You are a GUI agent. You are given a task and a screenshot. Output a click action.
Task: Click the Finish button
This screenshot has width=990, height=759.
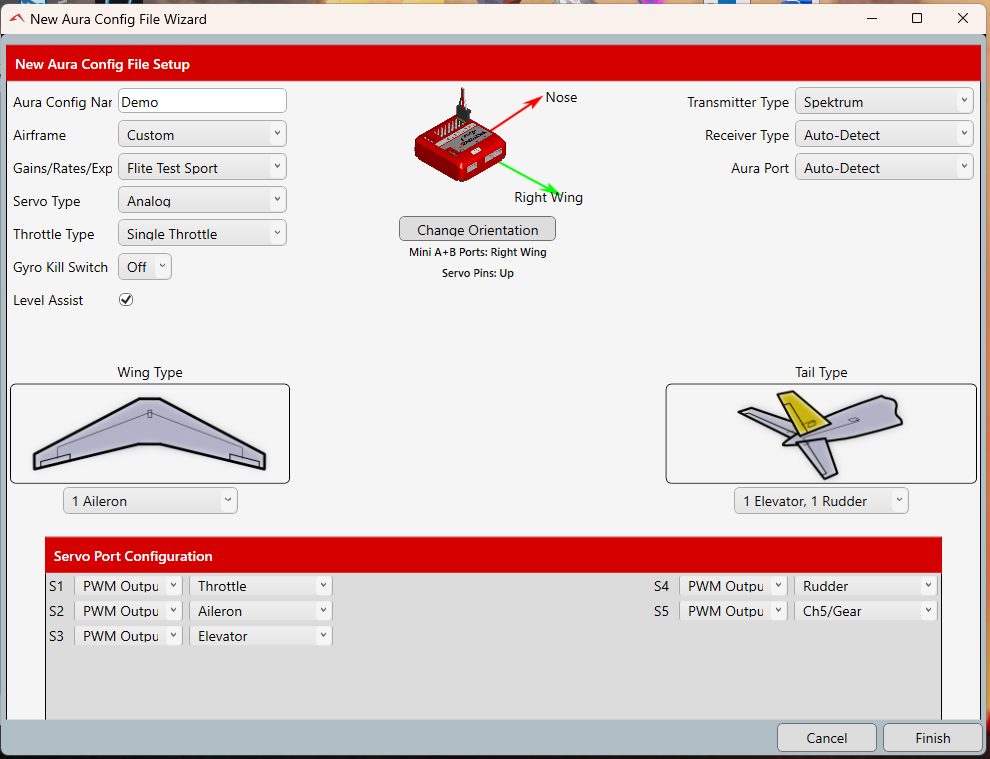(x=932, y=738)
